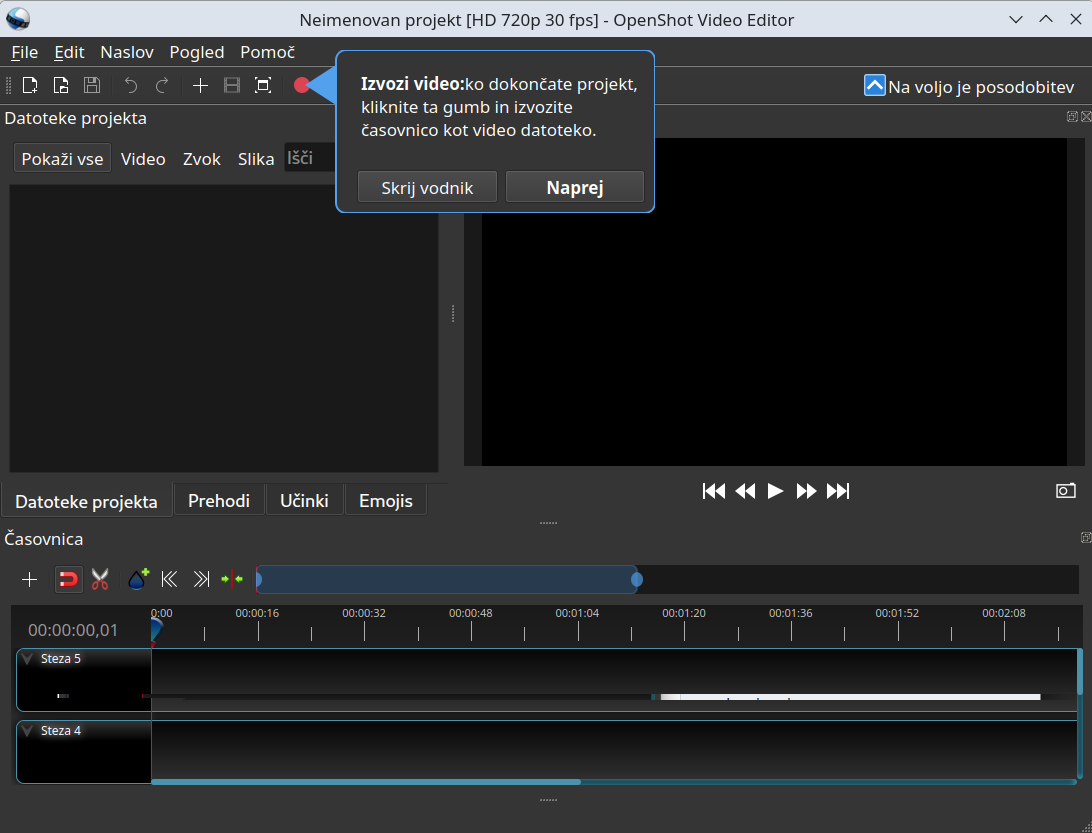Enable the Video files filter
The width and height of the screenshot is (1092, 833).
pos(143,159)
